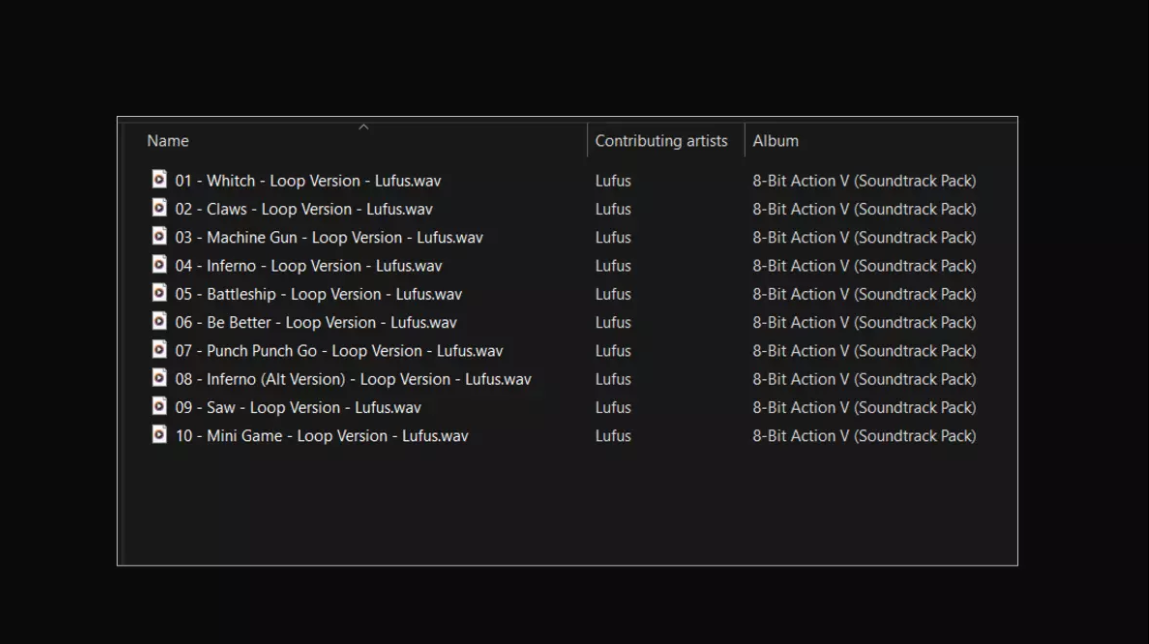Click the audio file icon for 02 - Claws
This screenshot has height=644, width=1149.
tap(159, 208)
